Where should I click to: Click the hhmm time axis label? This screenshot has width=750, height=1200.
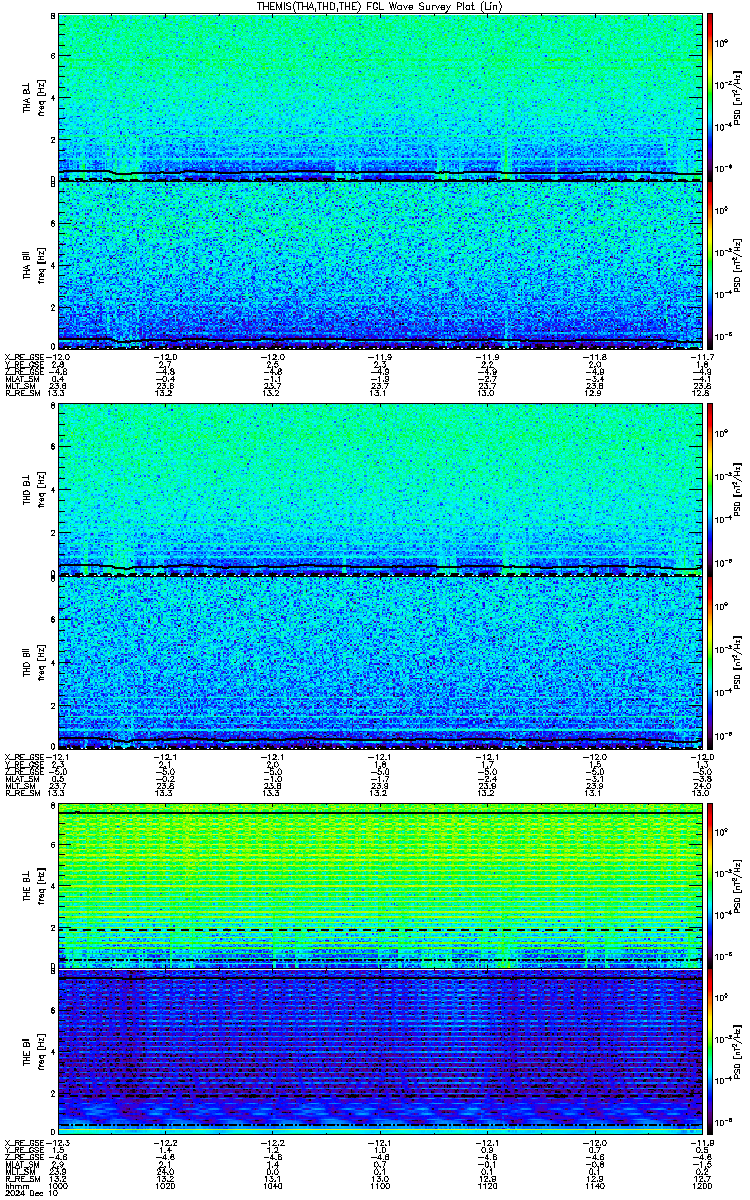click(15, 1185)
